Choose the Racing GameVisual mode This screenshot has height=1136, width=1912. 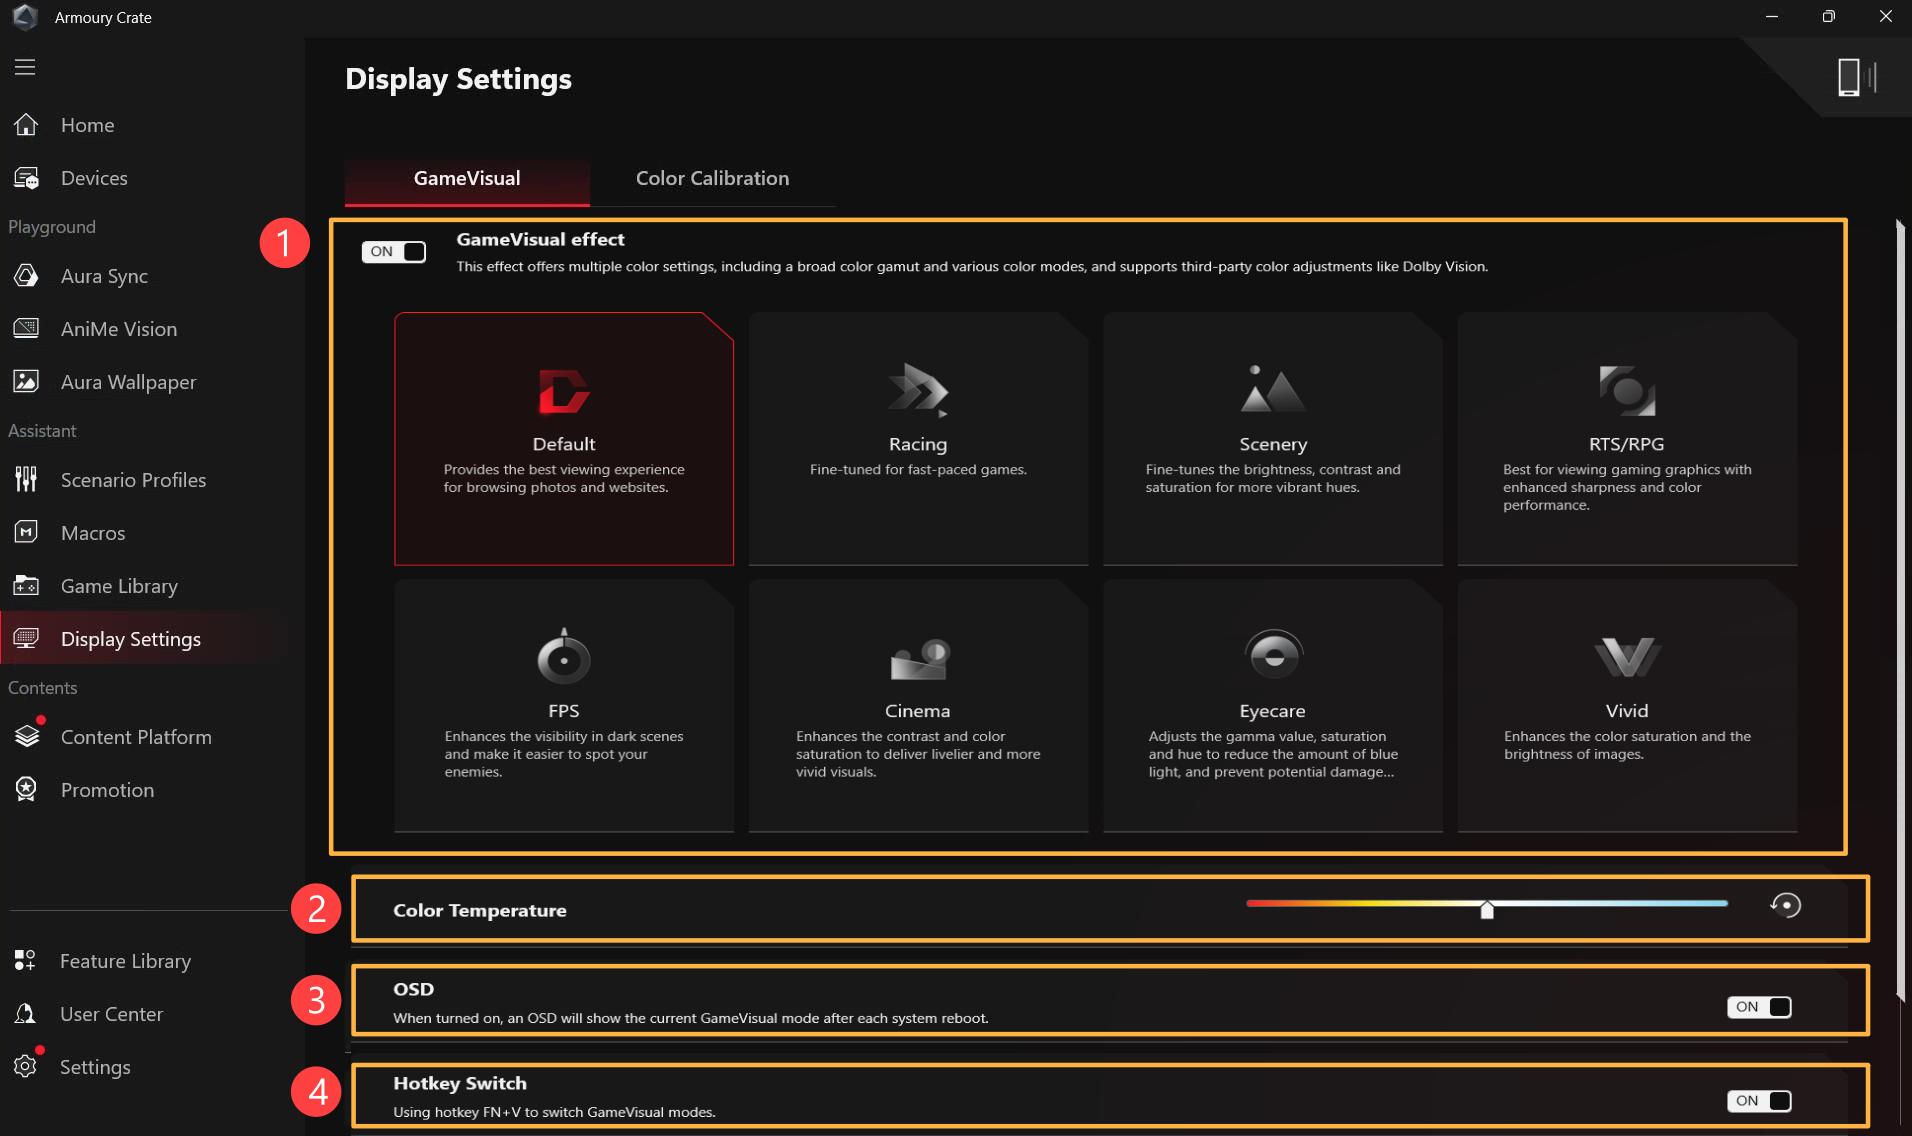click(x=918, y=438)
